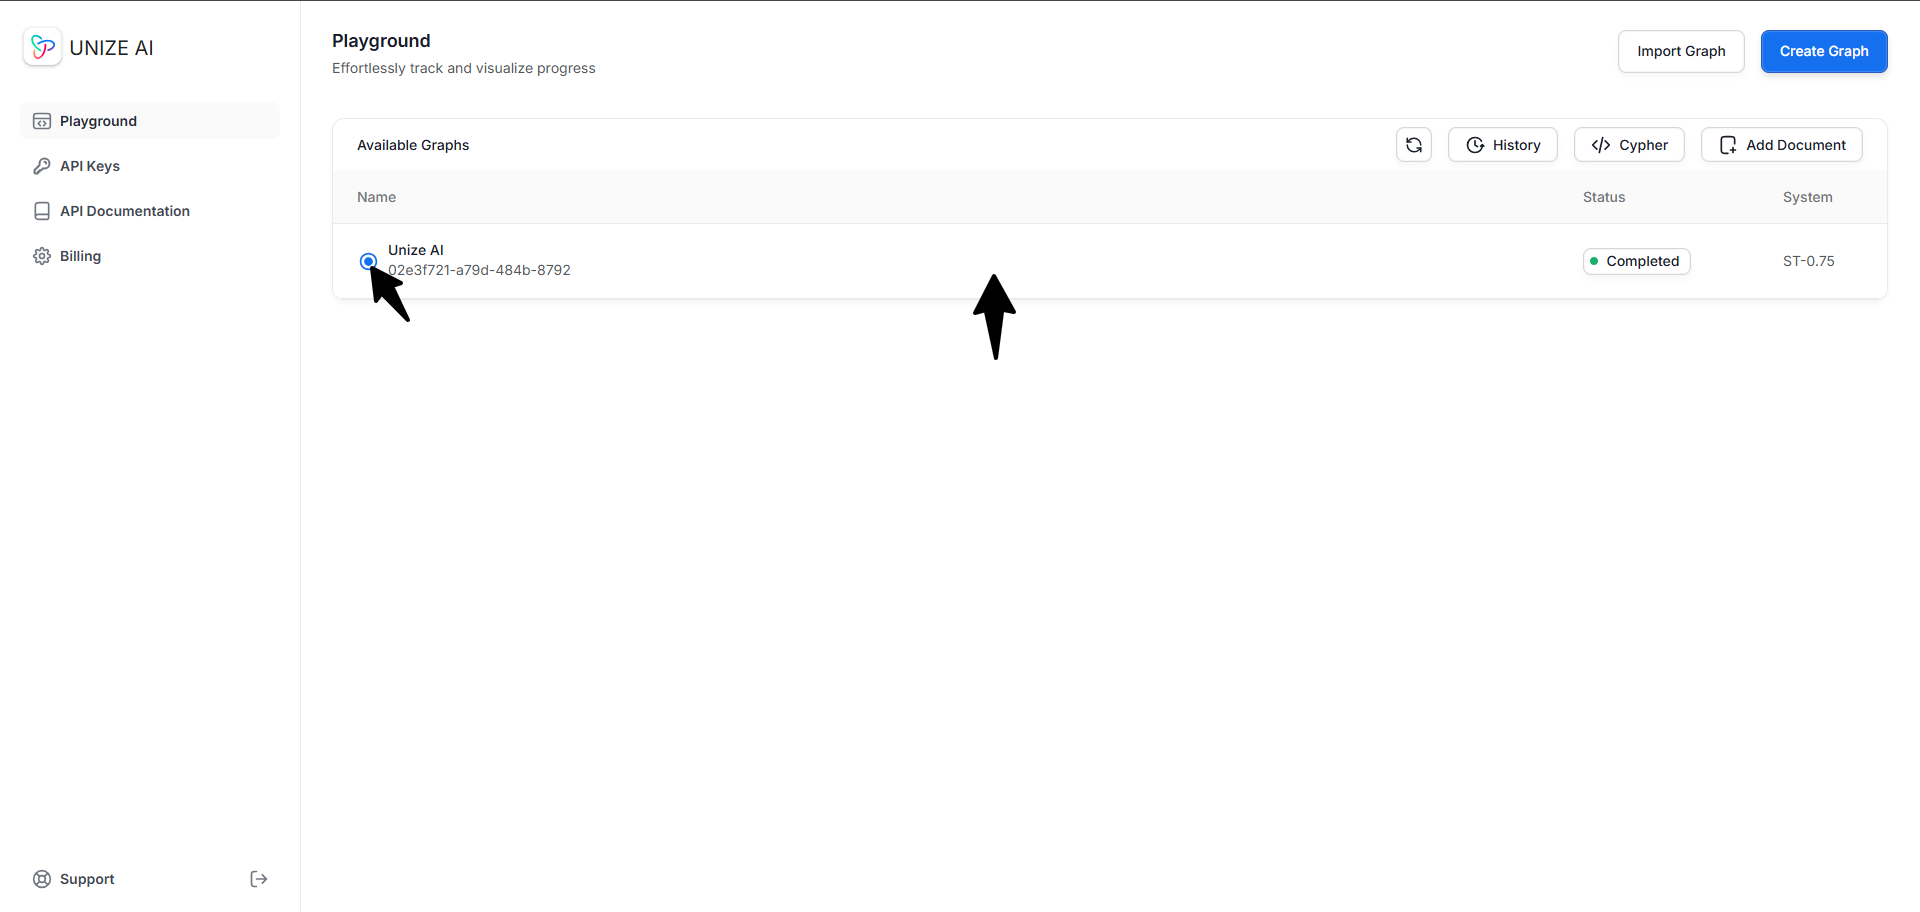Click the Available Graphs heading
The height and width of the screenshot is (912, 1920).
413,145
